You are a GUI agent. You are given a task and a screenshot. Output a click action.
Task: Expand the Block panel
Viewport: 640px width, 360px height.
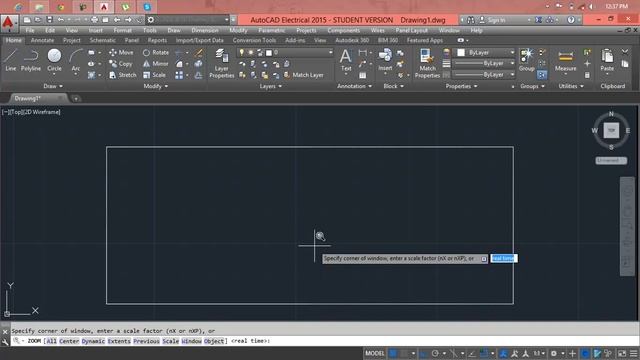pyautogui.click(x=393, y=86)
